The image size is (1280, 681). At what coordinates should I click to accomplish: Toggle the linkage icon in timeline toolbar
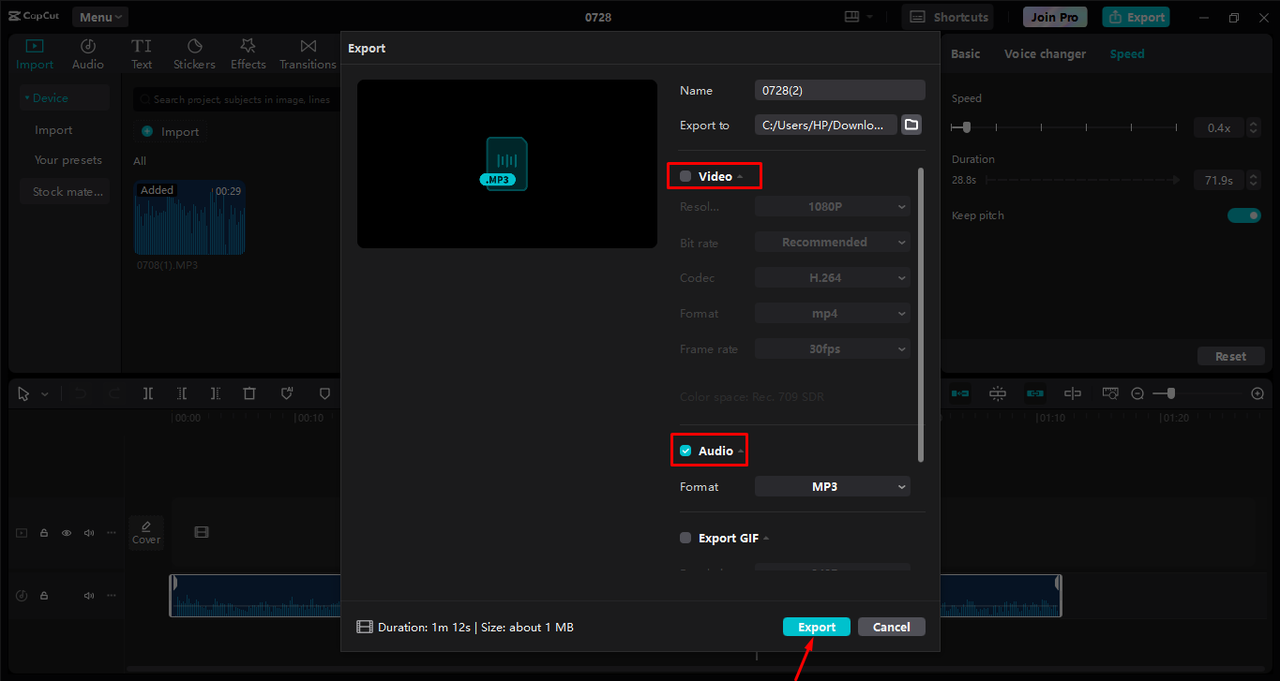[x=1035, y=394]
